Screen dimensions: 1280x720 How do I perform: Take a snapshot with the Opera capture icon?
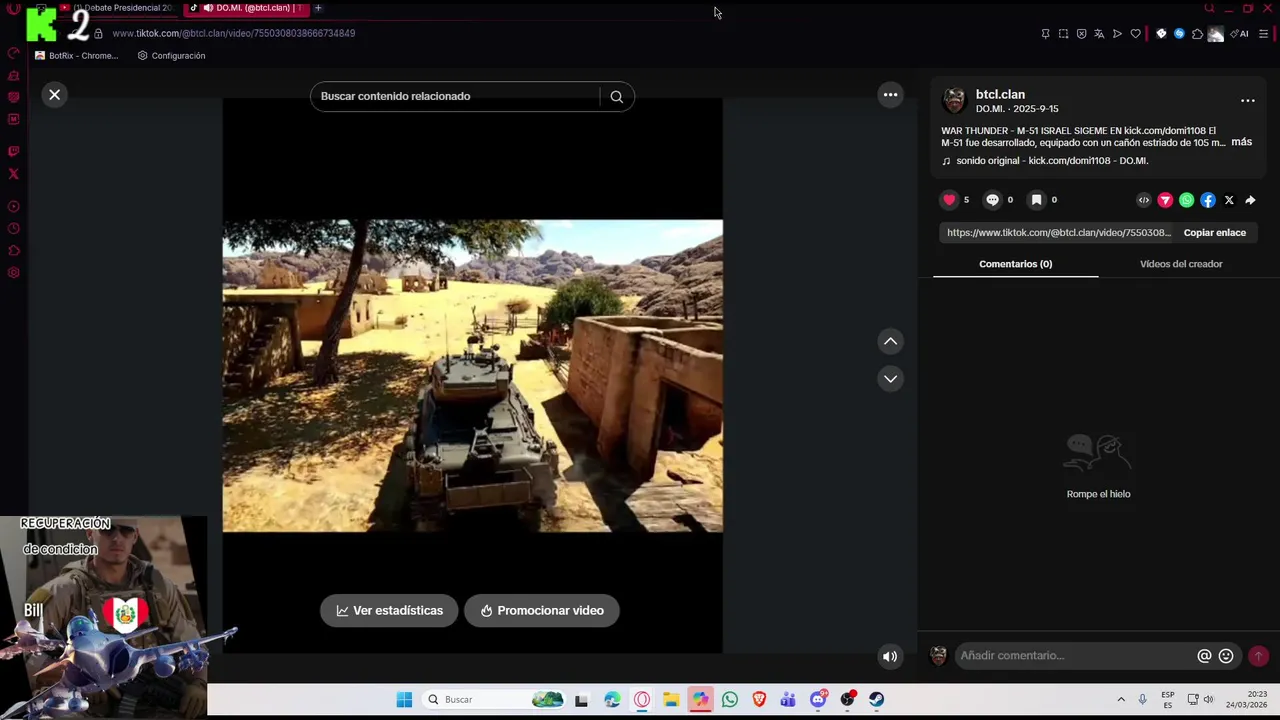pos(1063,34)
